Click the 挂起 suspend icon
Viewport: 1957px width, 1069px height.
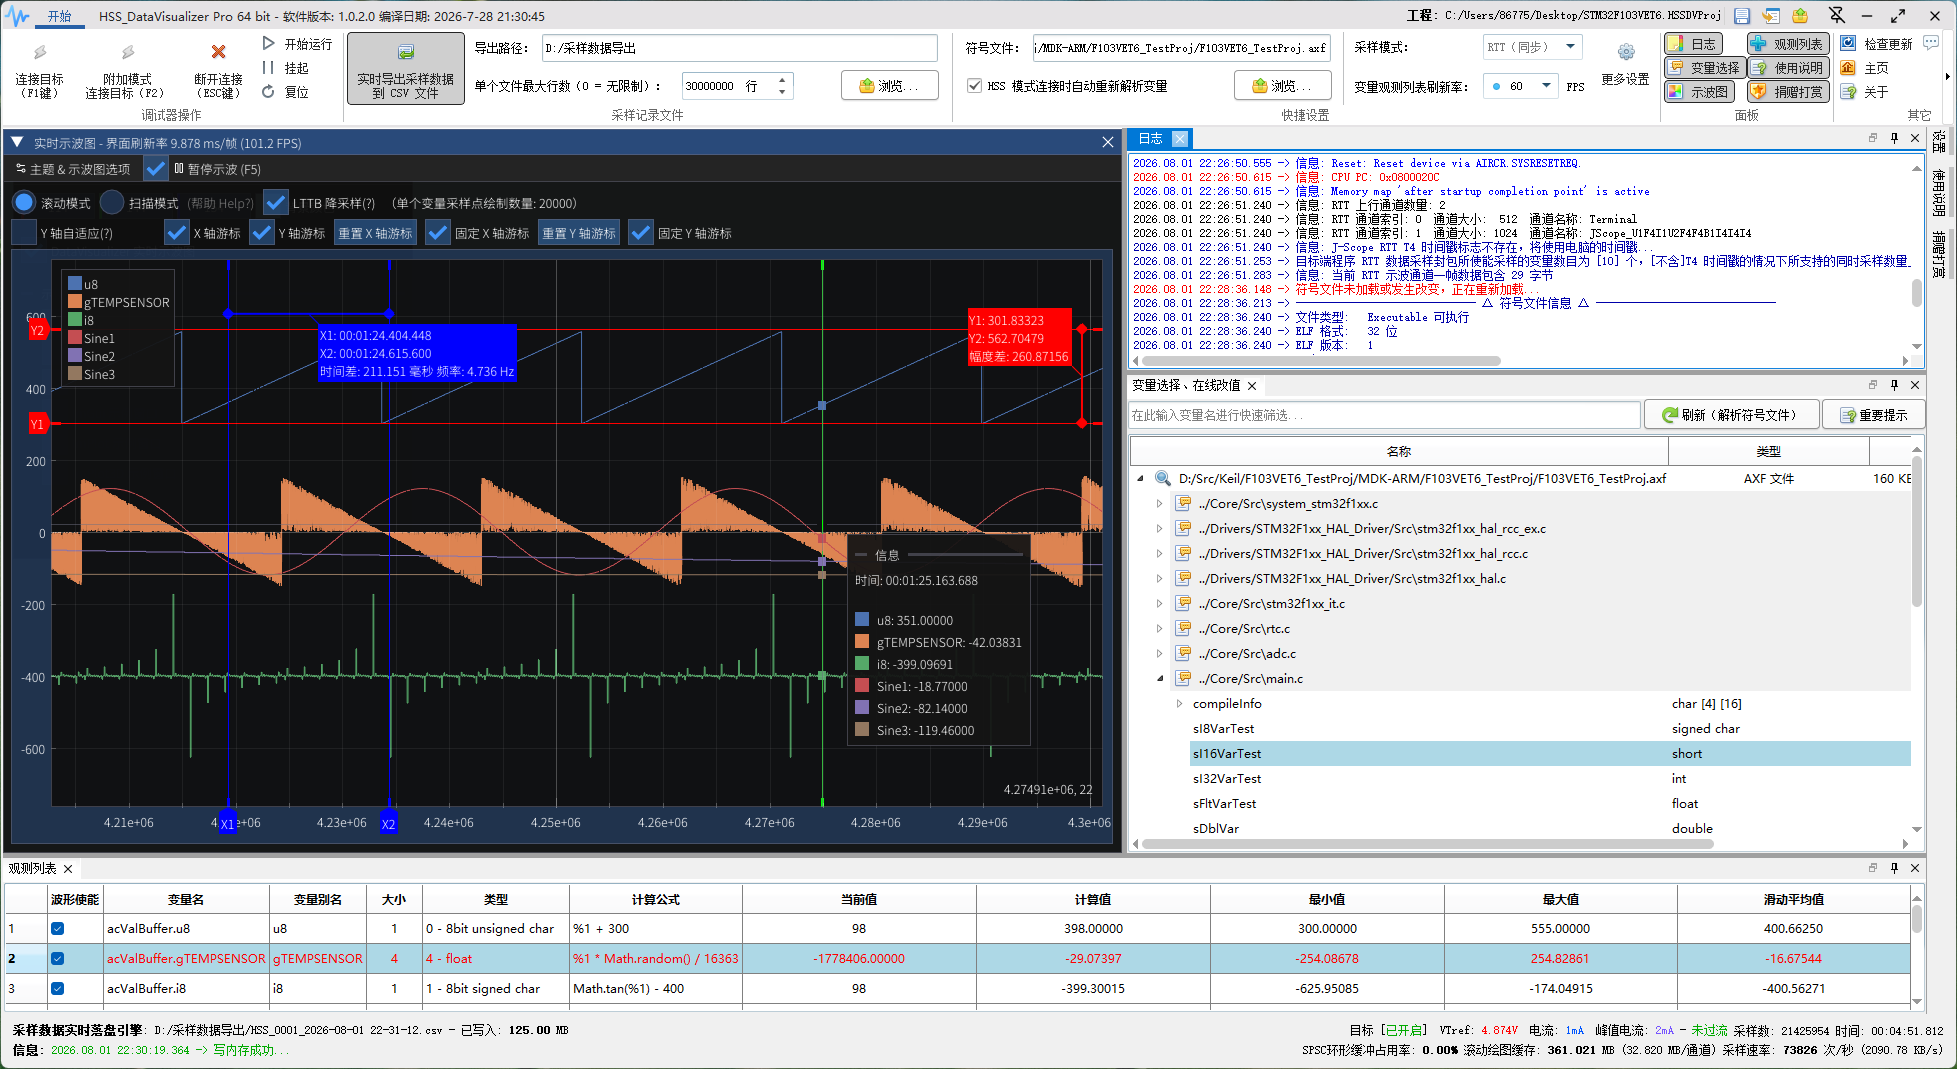click(268, 67)
